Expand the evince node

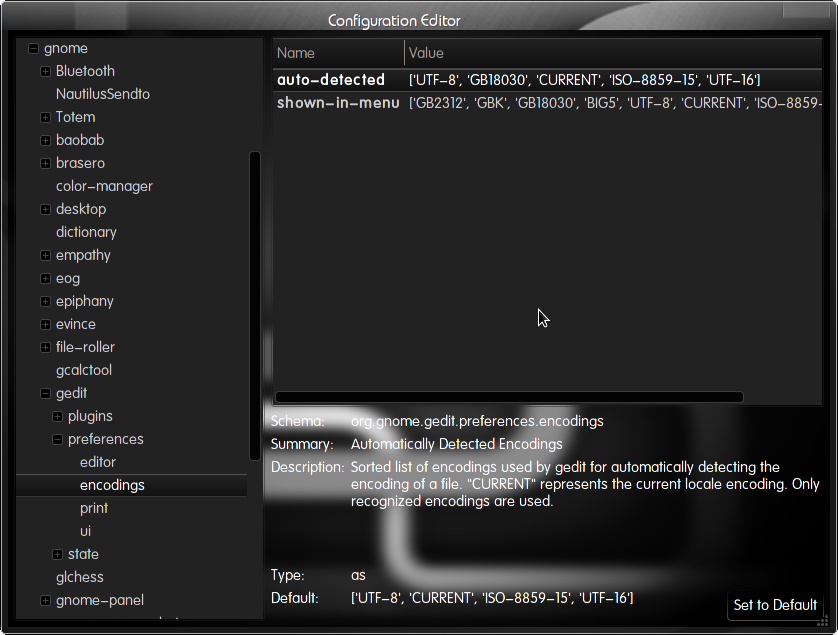(x=45, y=324)
